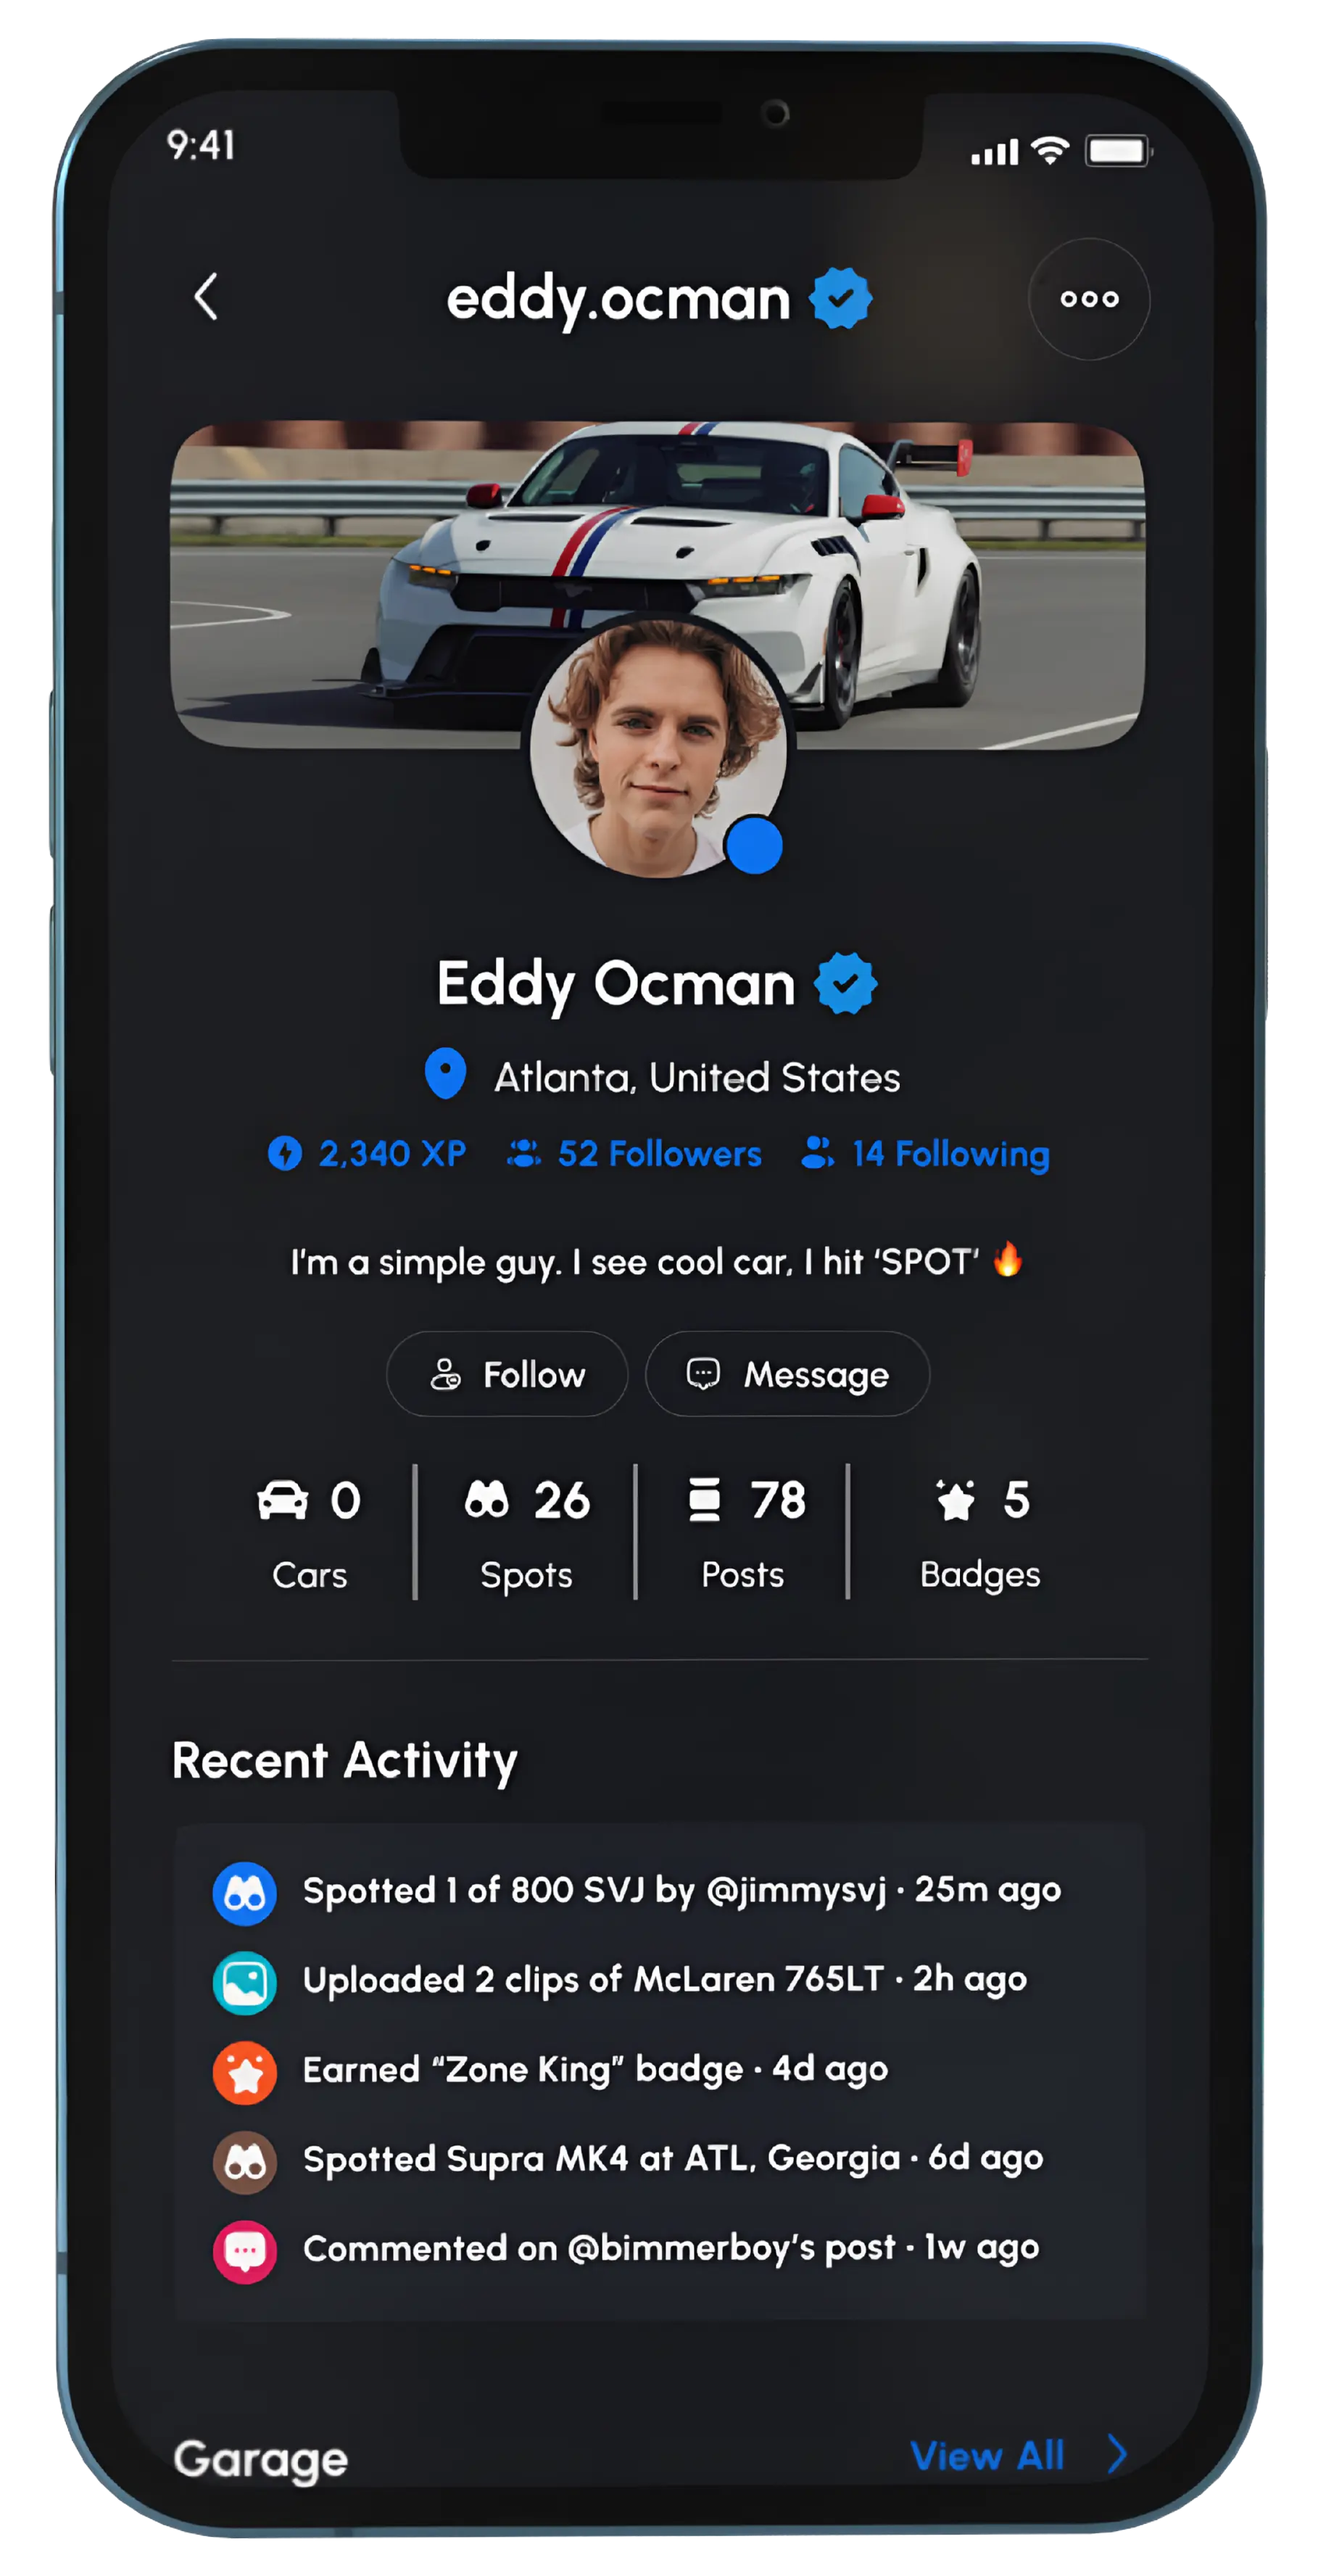Screen dimensions: 1318x2576
Task: Open the Spots stat tab
Action: coord(527,1534)
